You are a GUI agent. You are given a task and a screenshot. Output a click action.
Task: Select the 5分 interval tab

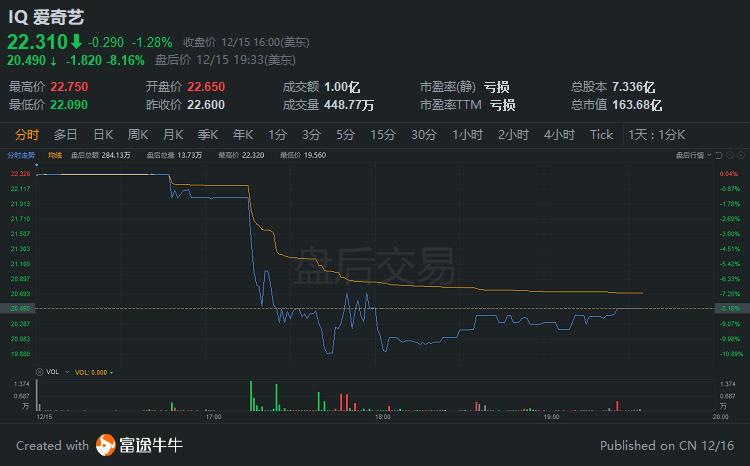tap(345, 135)
